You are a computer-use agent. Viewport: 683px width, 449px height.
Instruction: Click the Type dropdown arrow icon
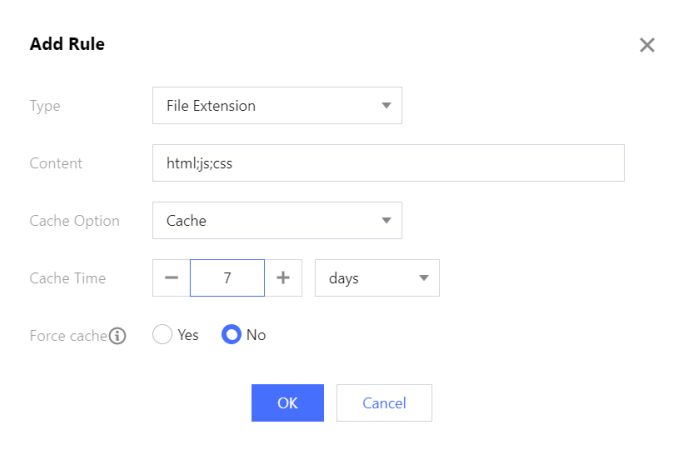click(x=386, y=105)
